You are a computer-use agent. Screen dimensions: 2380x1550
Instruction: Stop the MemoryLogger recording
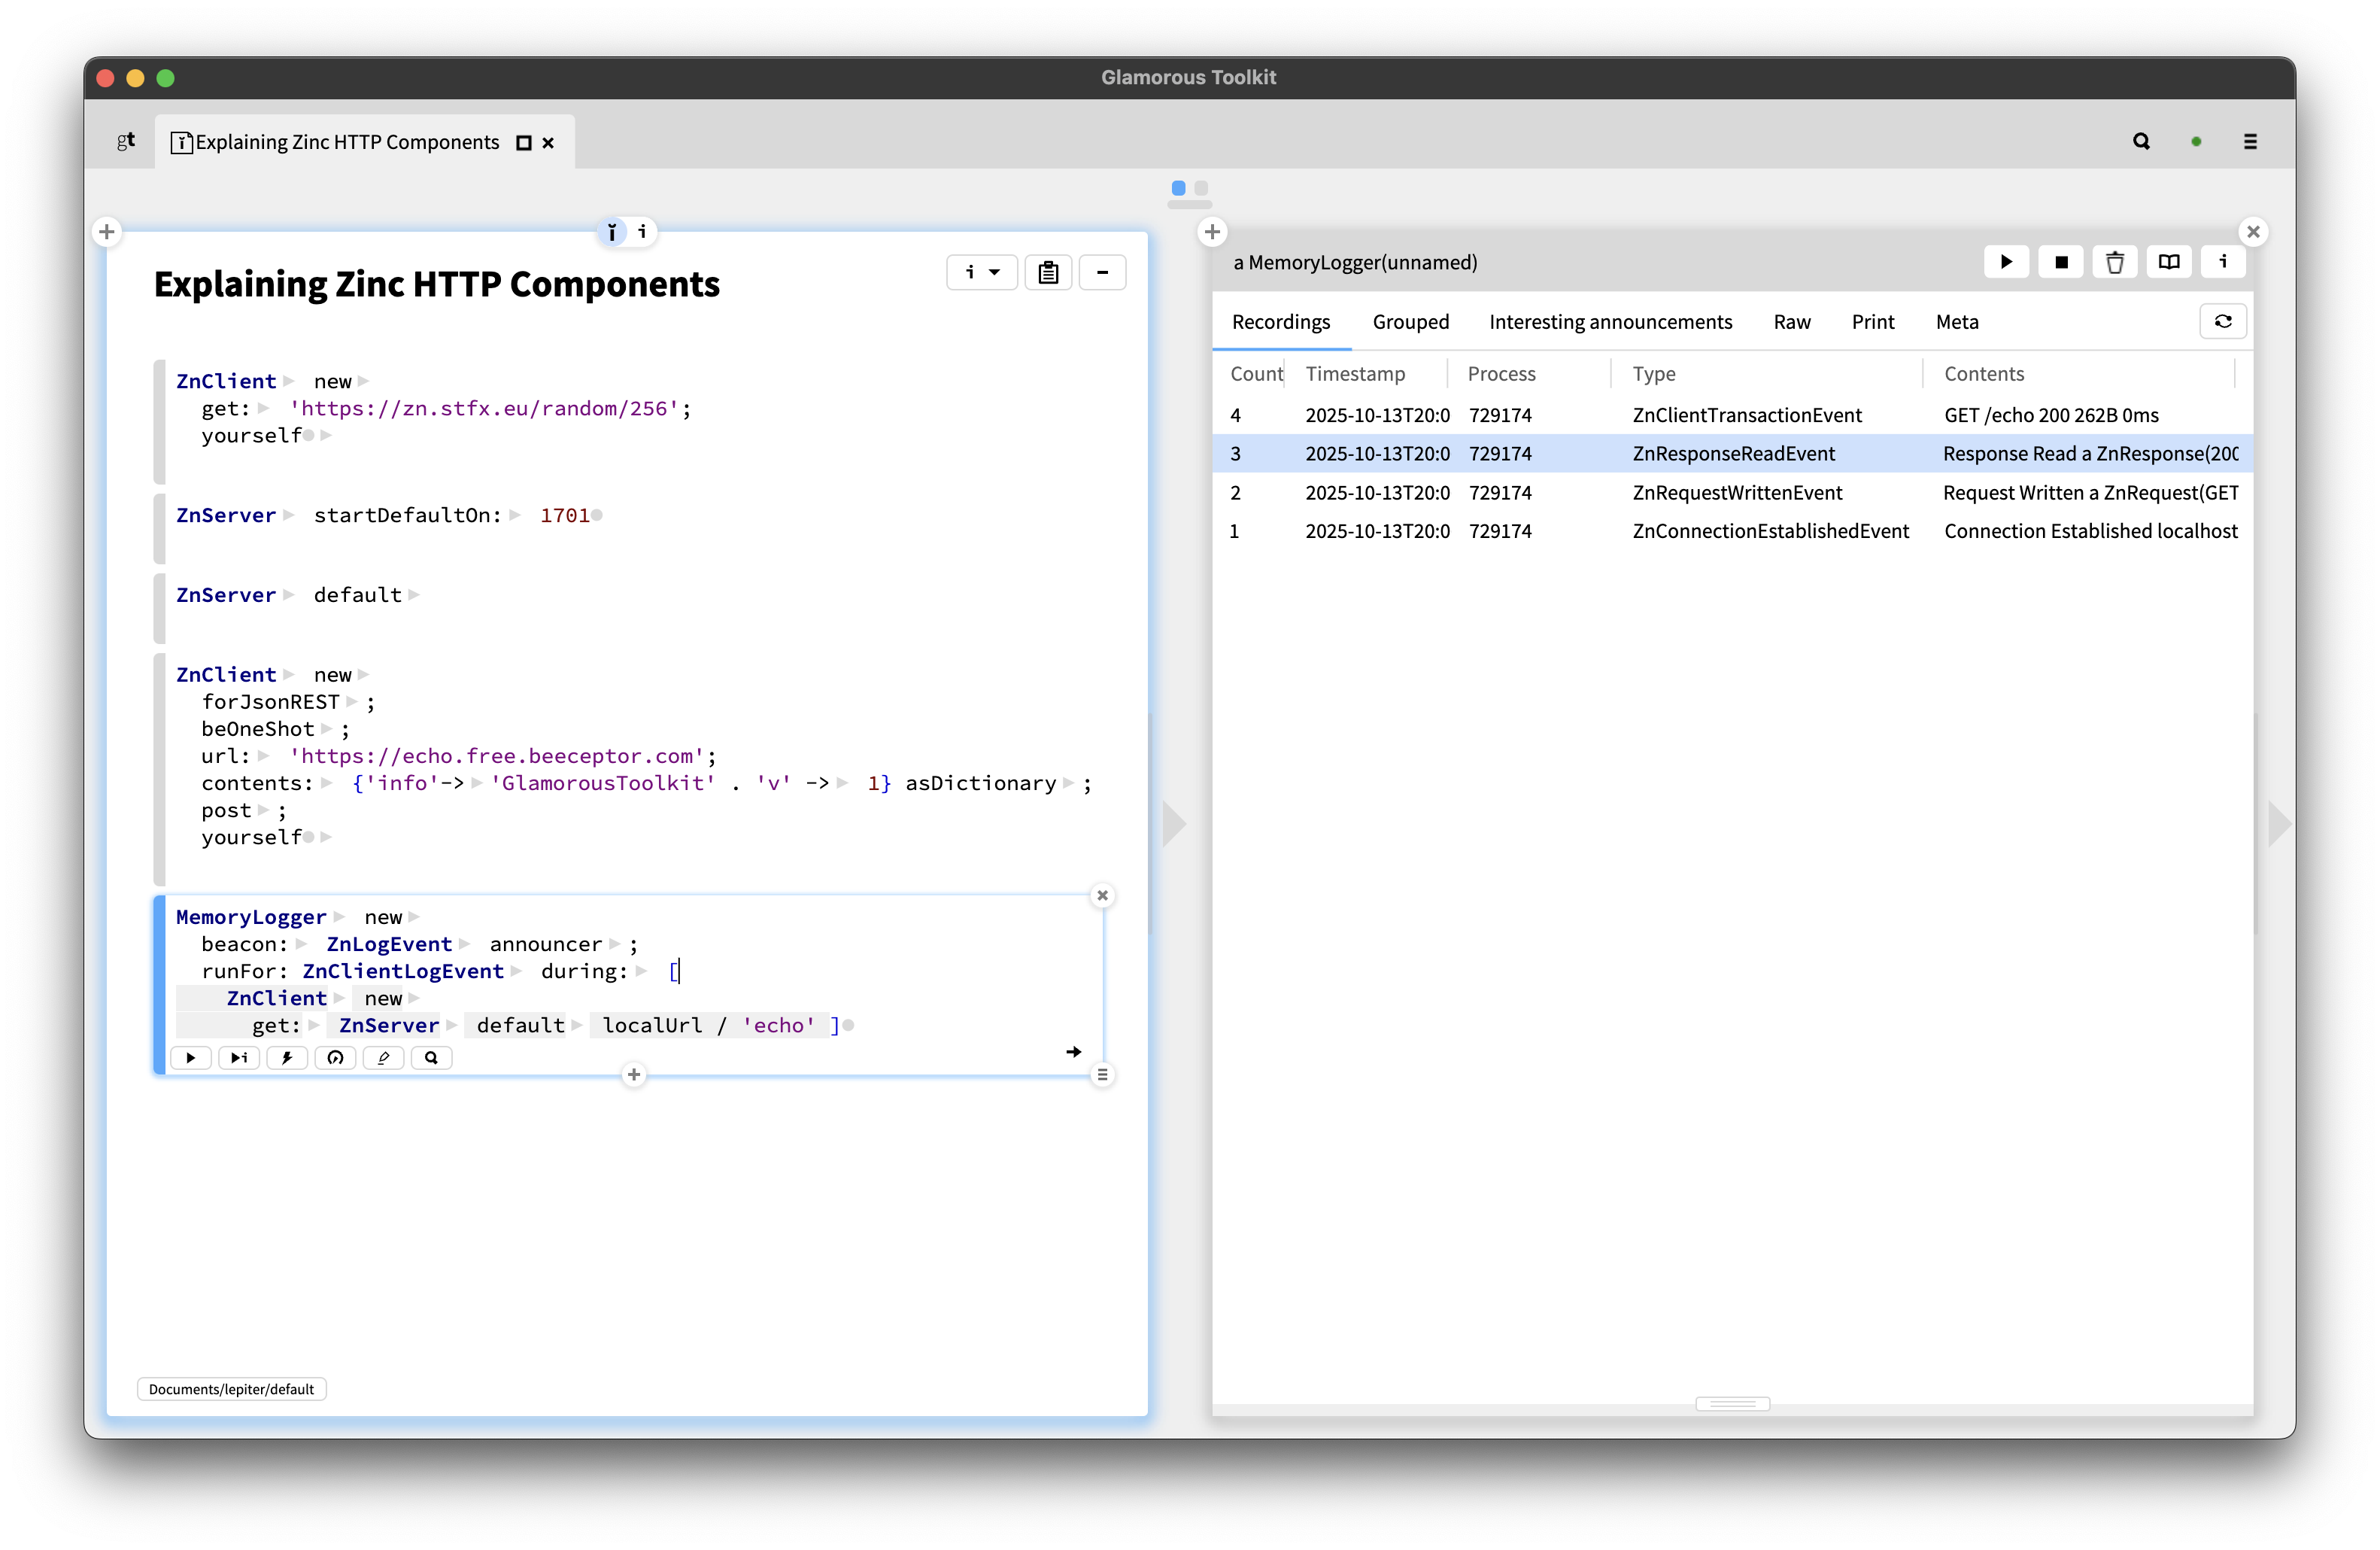tap(2061, 262)
